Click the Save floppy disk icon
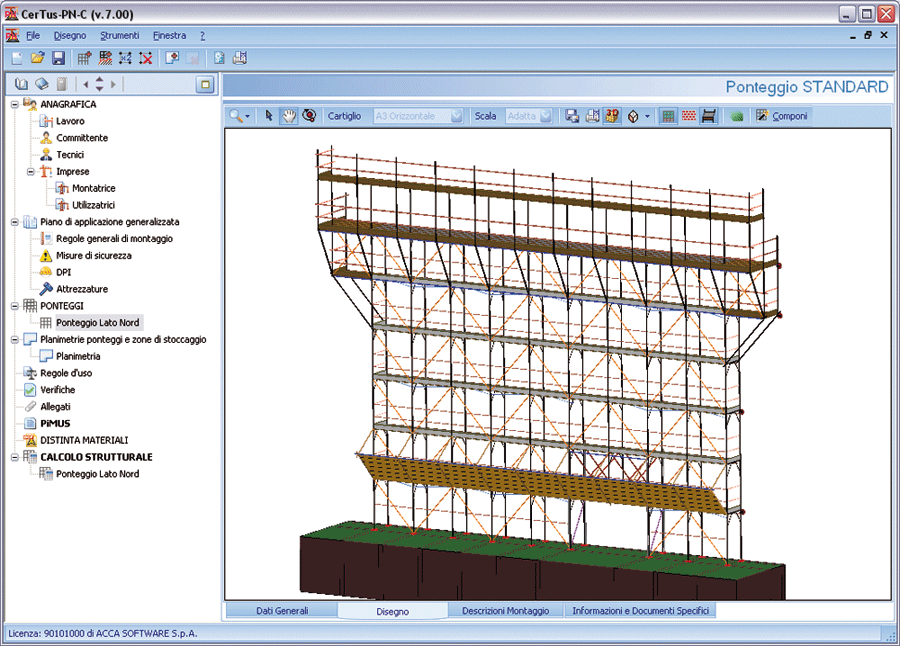 pyautogui.click(x=58, y=58)
